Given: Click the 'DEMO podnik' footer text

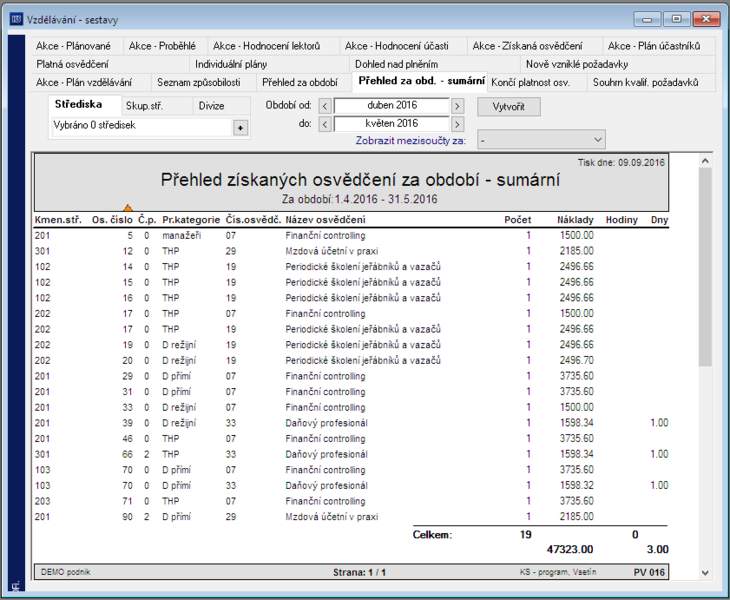Looking at the screenshot, I should coord(66,572).
